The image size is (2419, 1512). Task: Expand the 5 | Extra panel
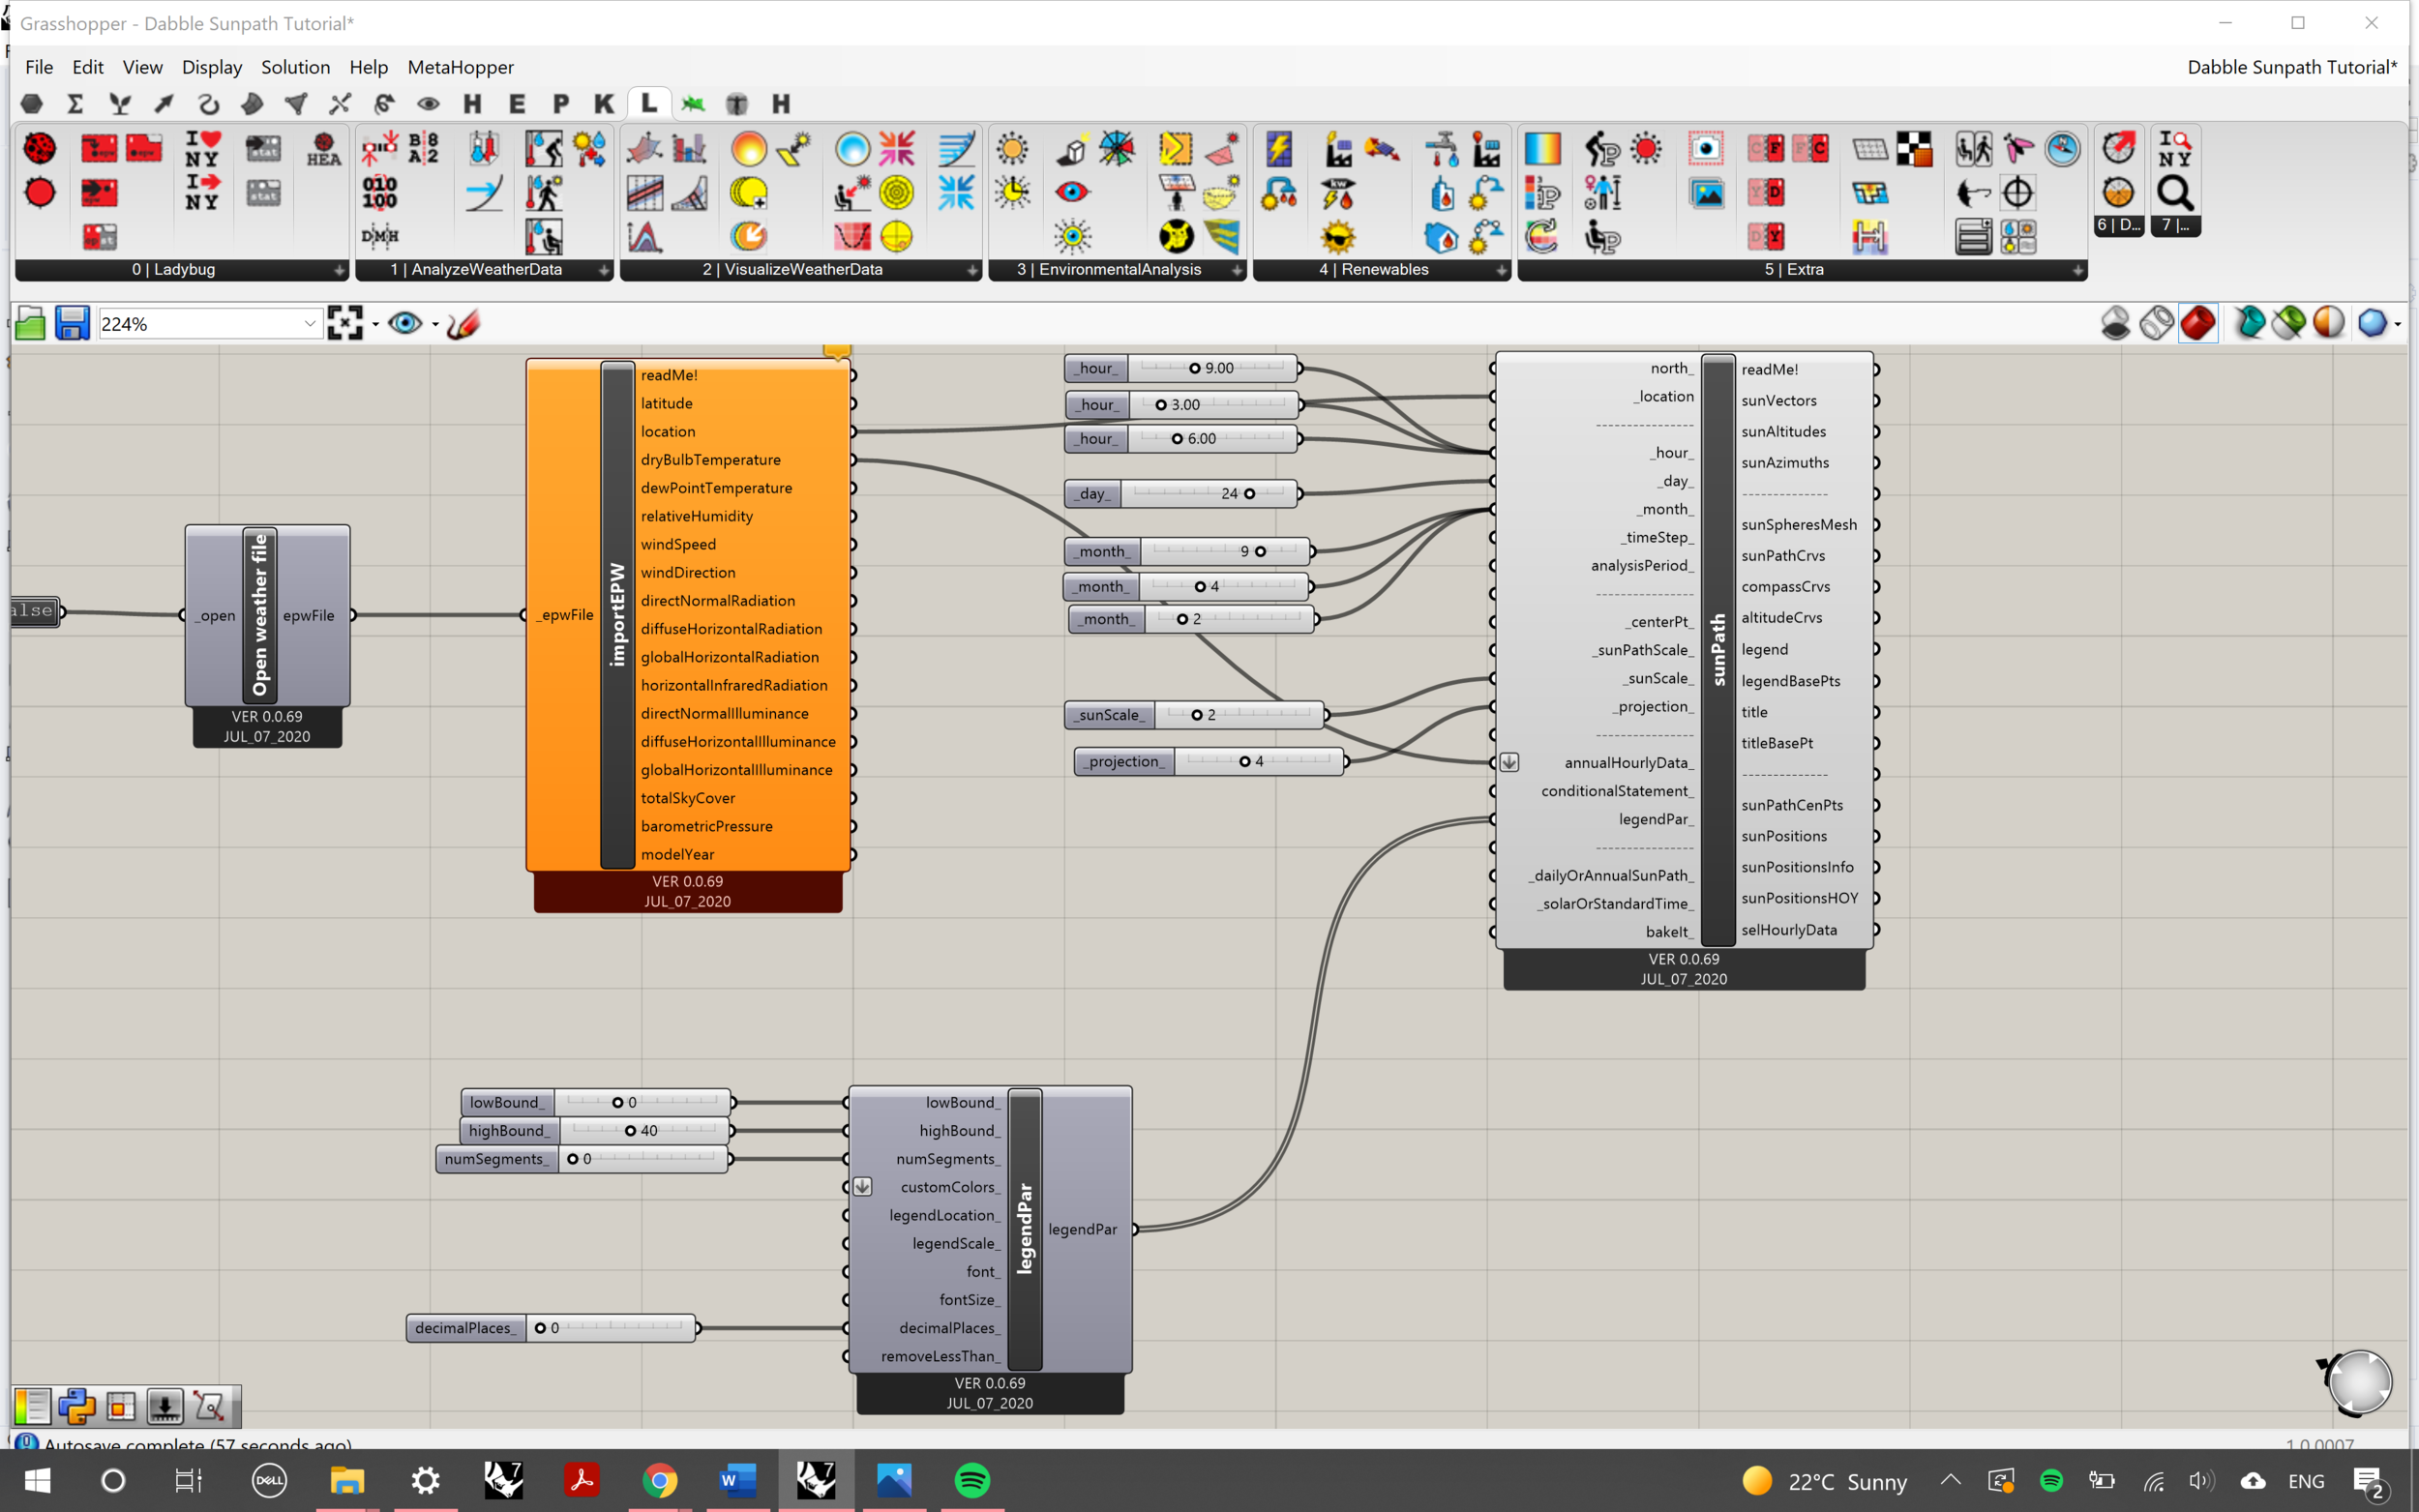pos(2077,270)
